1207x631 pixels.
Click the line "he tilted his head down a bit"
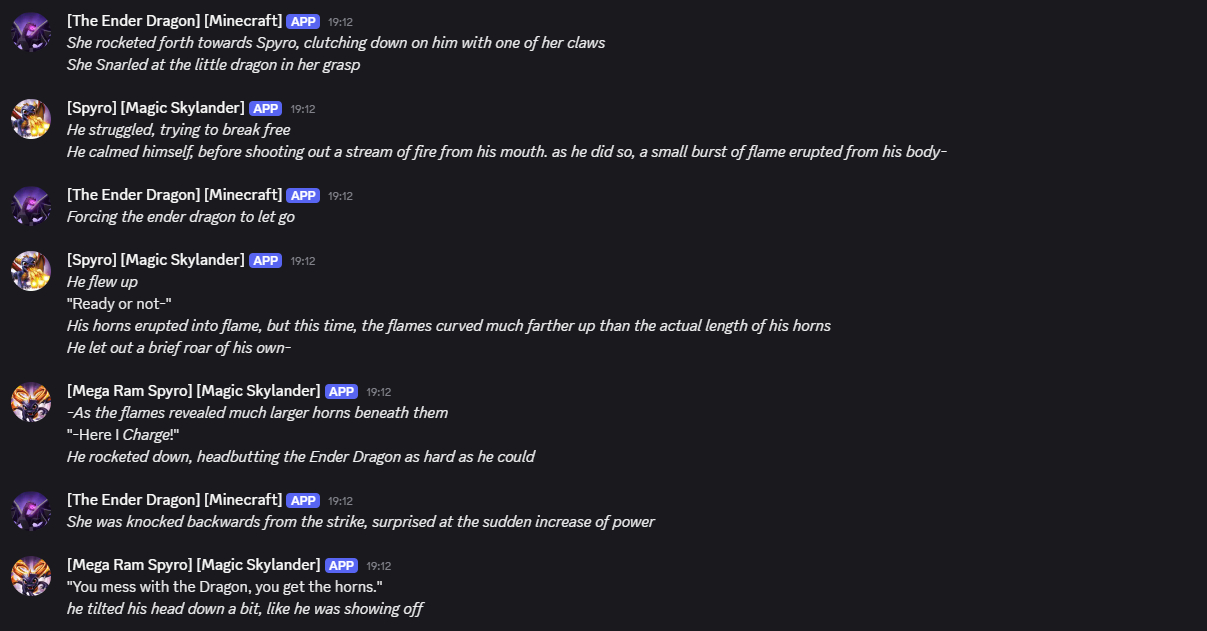245,608
